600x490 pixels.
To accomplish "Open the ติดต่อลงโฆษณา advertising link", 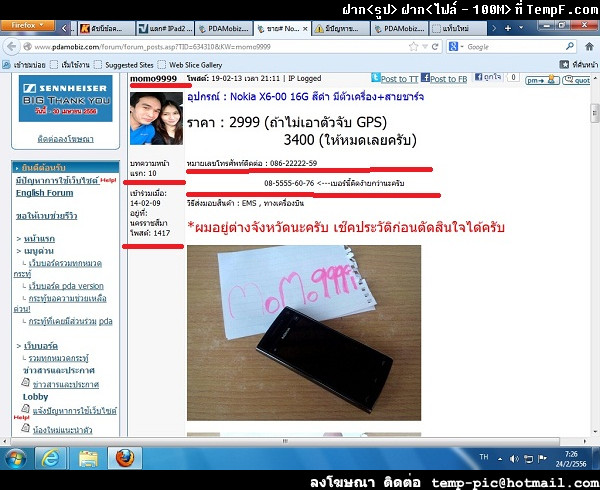I will coord(65,139).
